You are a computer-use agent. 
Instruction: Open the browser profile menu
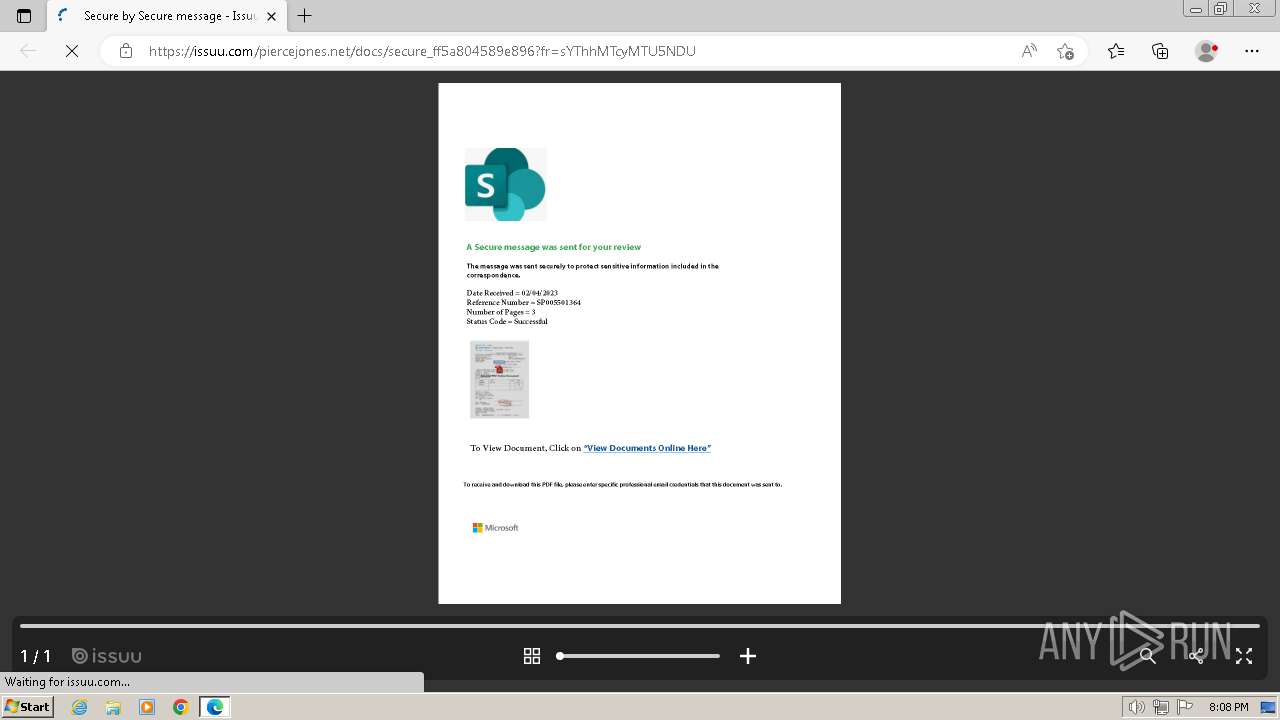coord(1206,51)
